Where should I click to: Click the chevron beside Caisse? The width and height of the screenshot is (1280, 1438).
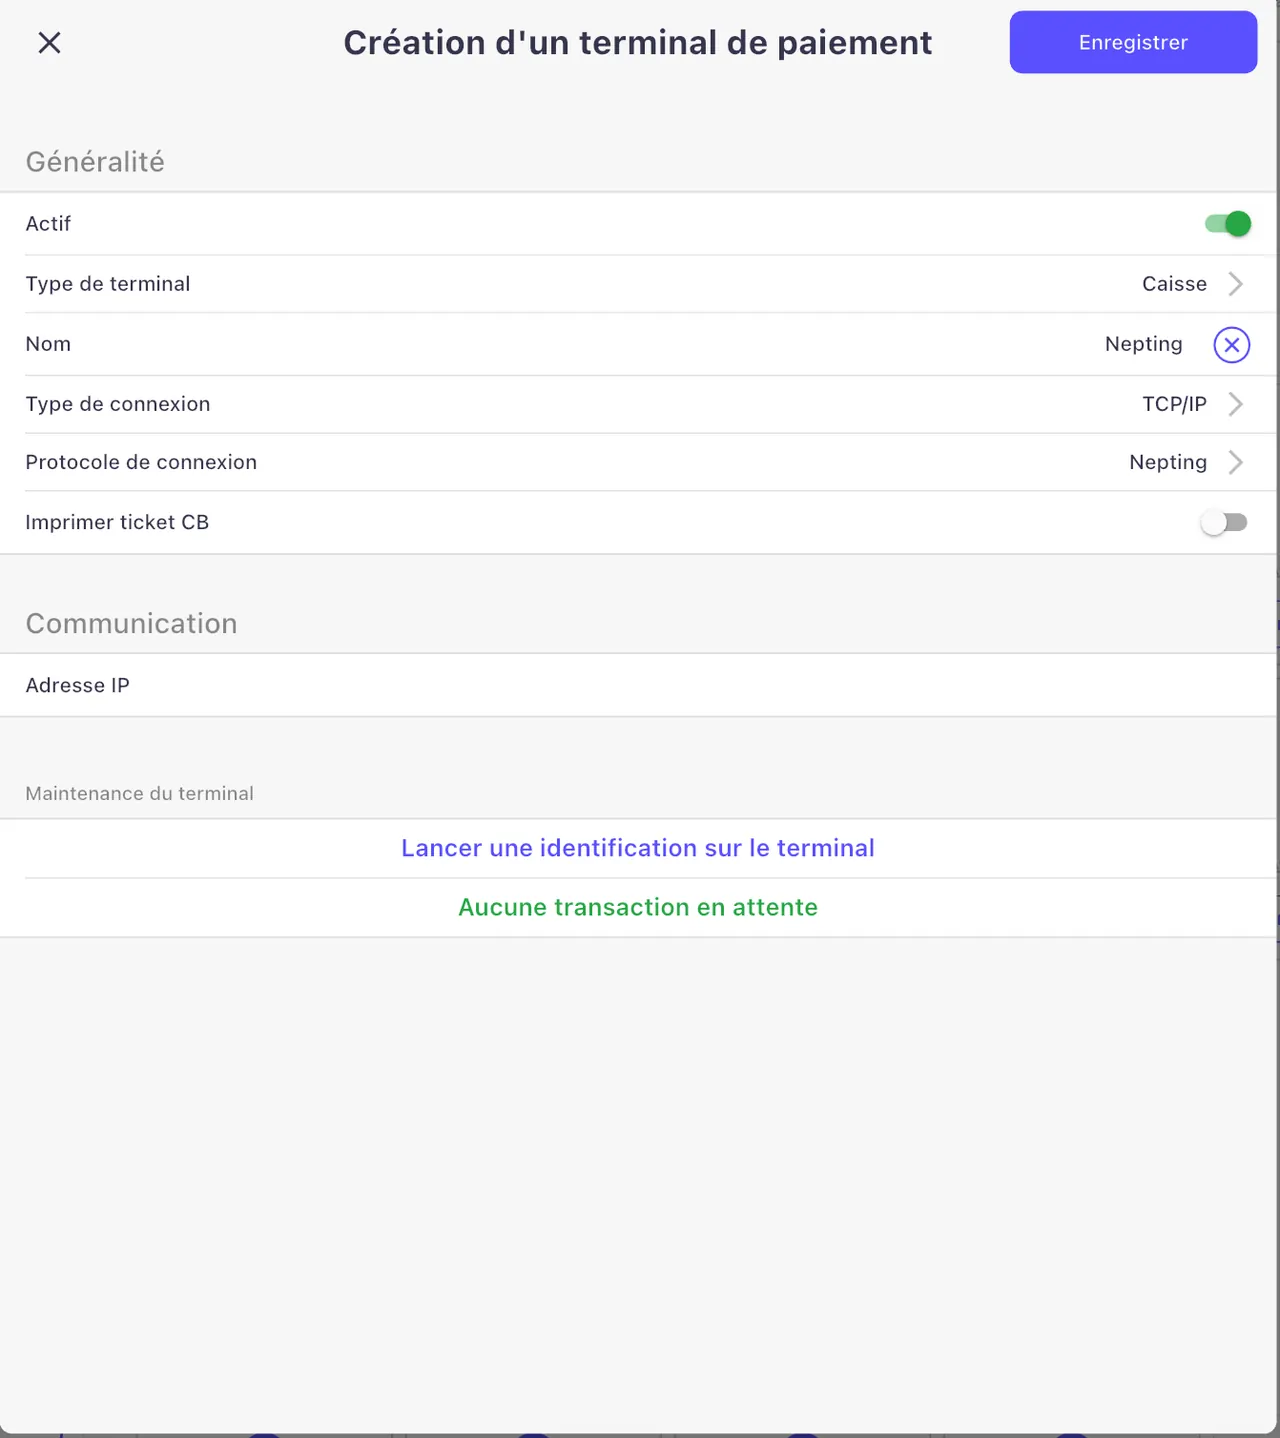click(1236, 284)
